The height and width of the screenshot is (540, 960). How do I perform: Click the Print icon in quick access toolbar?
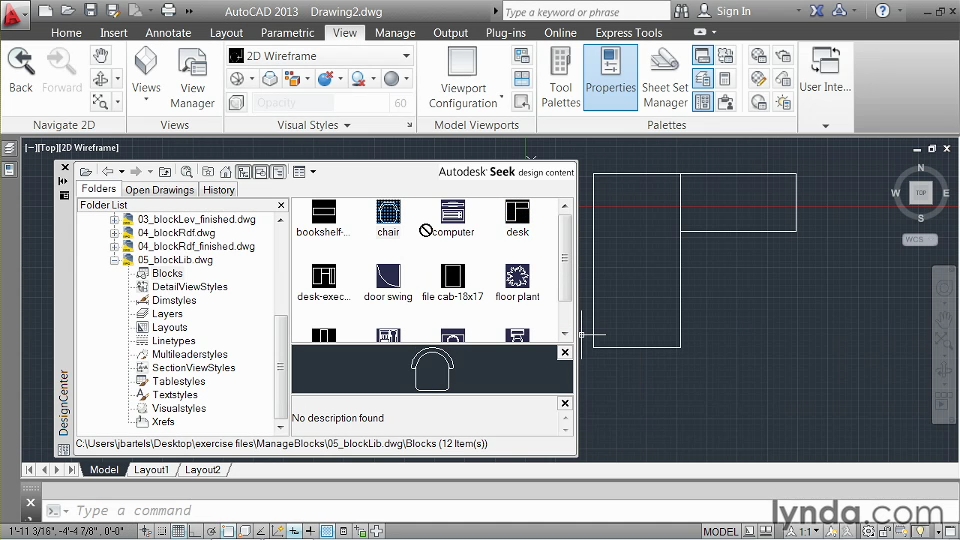(168, 10)
